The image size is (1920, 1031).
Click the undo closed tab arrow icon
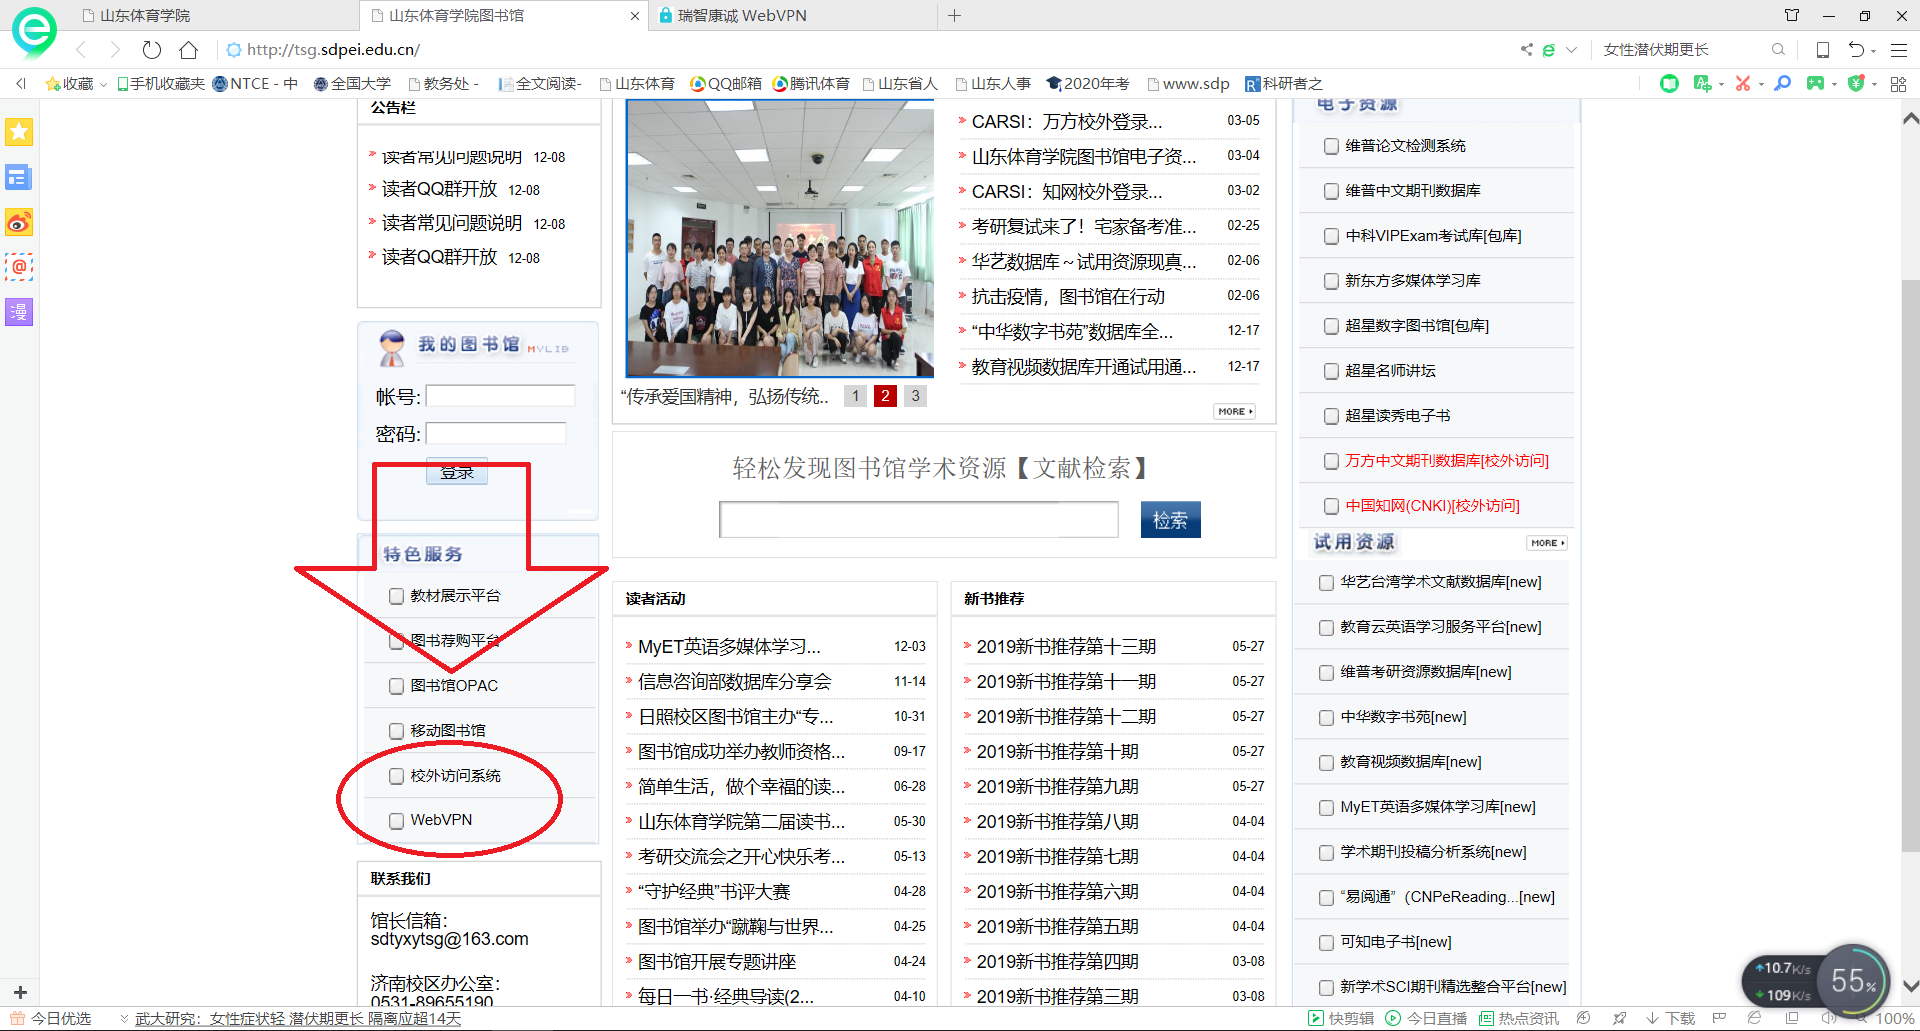pos(1856,49)
